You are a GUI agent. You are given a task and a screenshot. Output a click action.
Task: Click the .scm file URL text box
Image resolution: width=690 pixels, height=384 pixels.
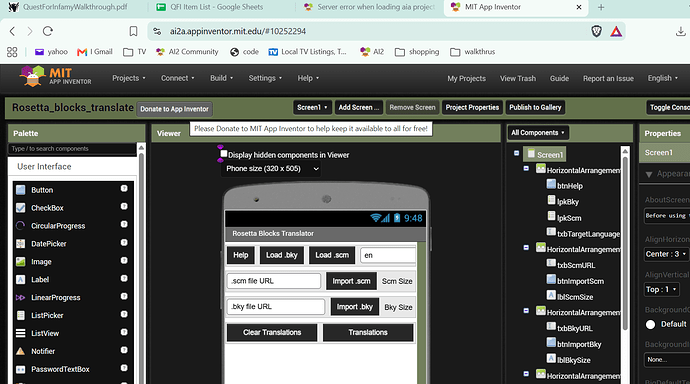click(274, 281)
